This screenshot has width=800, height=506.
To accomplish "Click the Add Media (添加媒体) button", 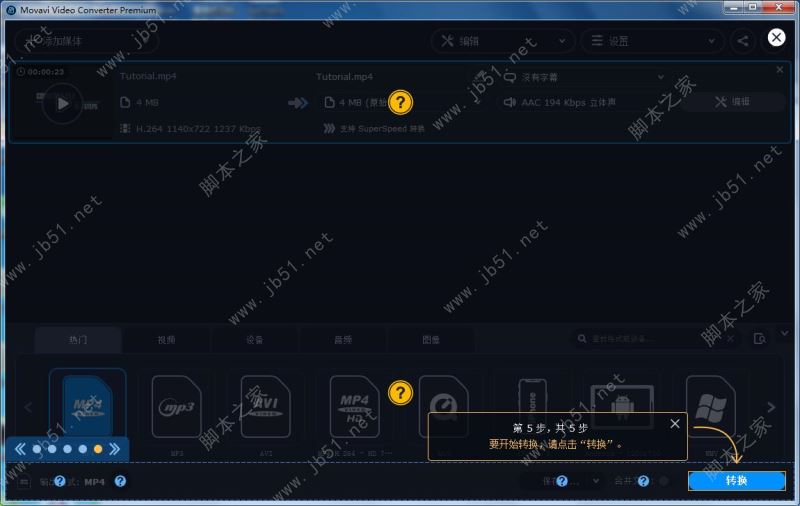I will tap(86, 41).
